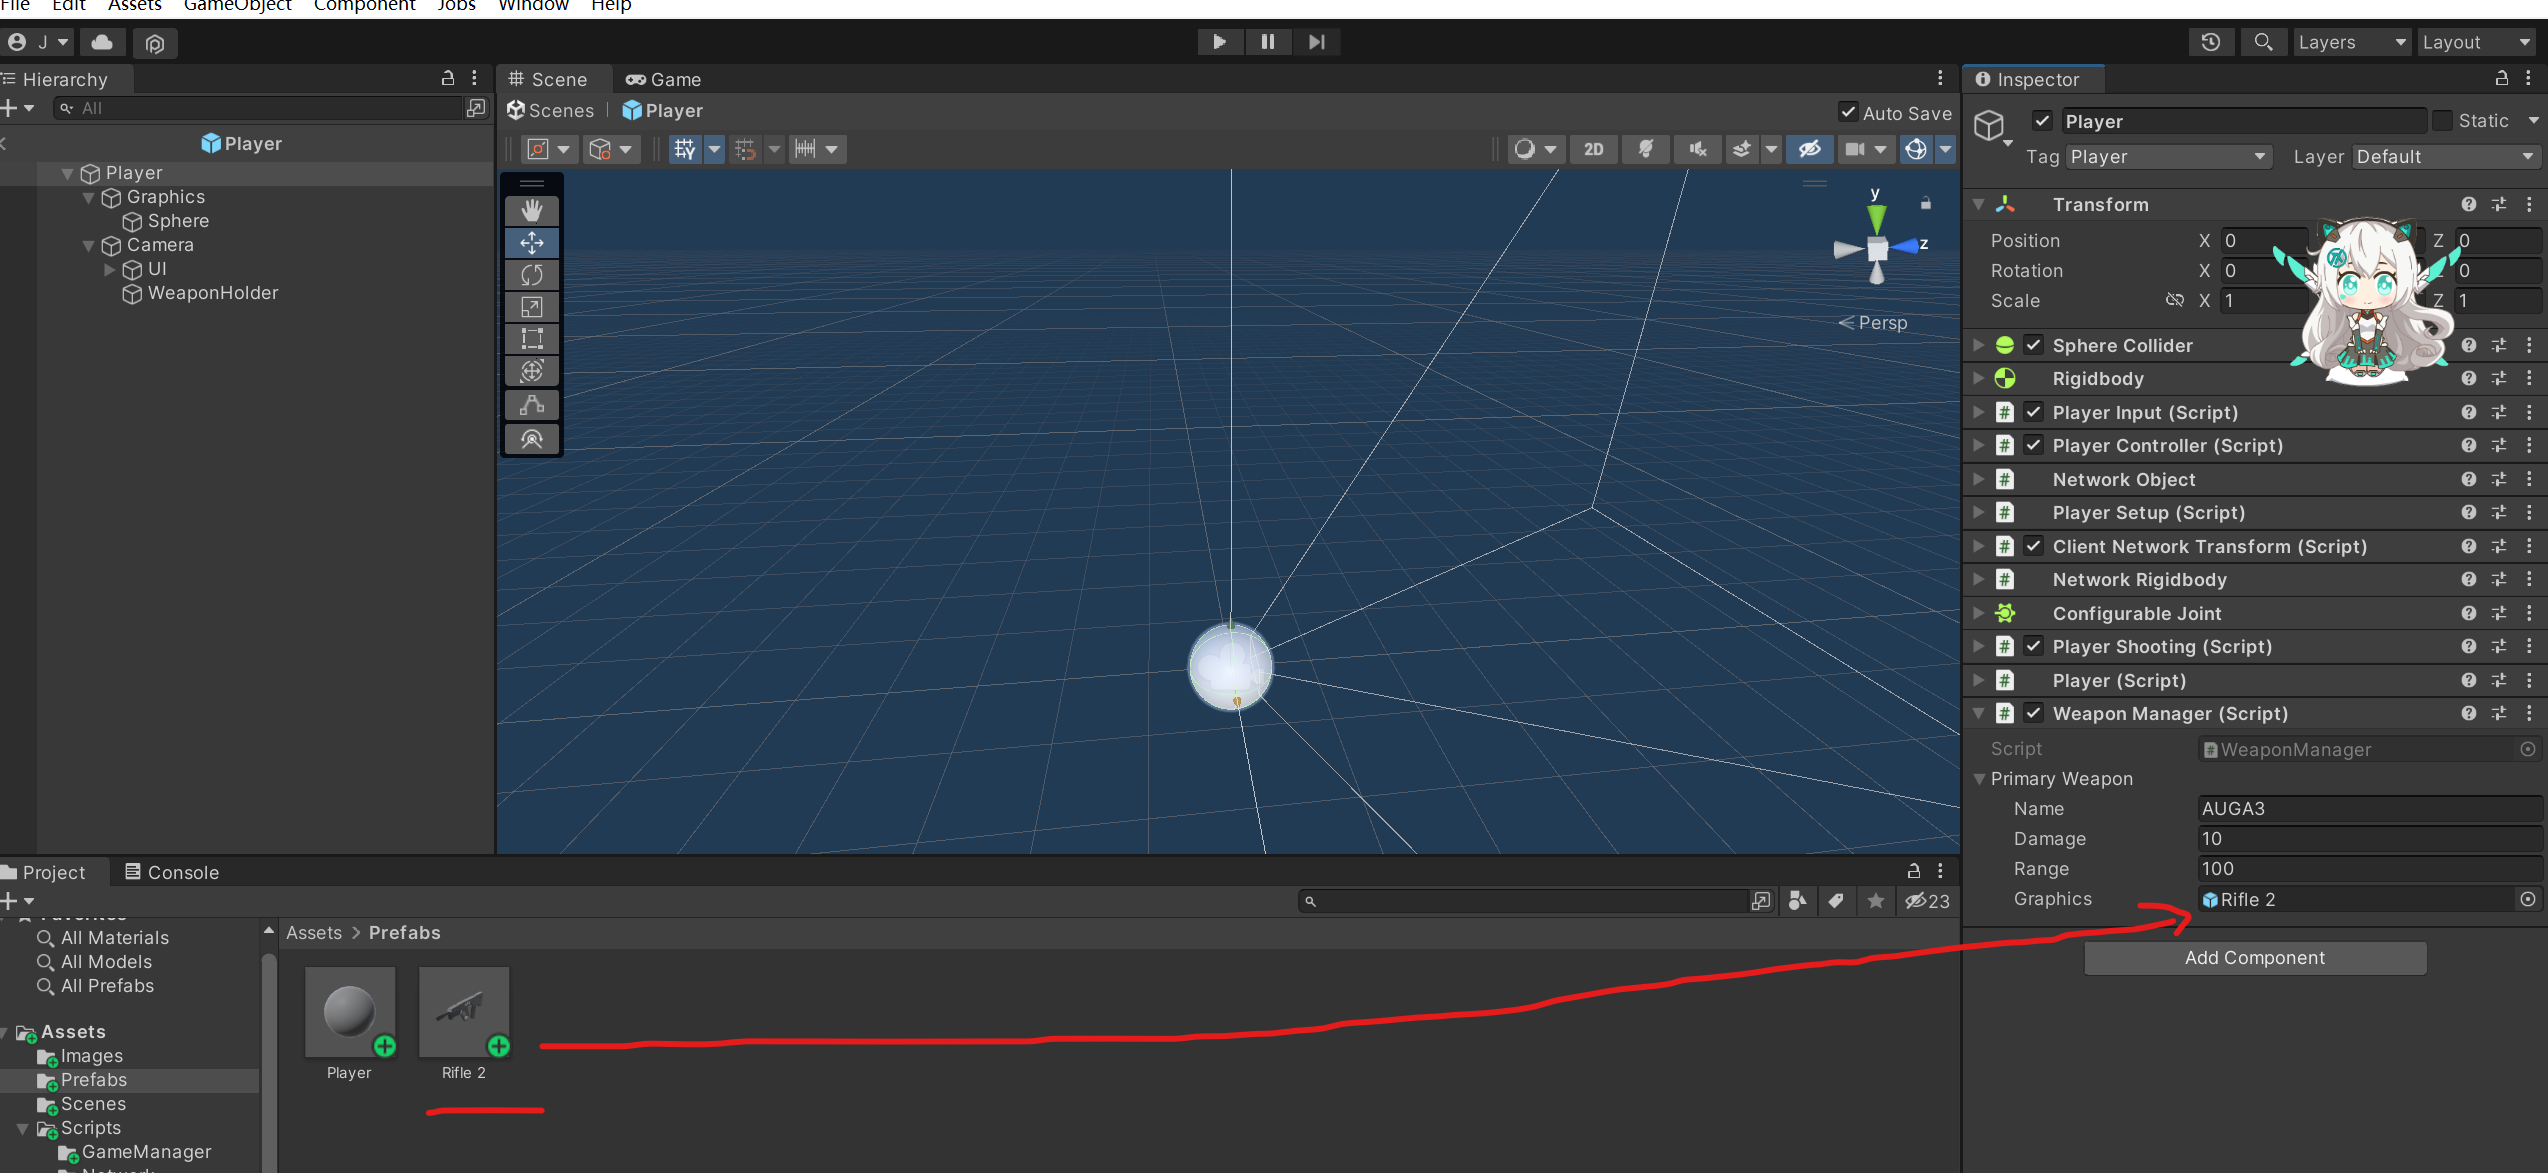The image size is (2548, 1173).
Task: Open the Tag dropdown
Action: pyautogui.click(x=2170, y=157)
